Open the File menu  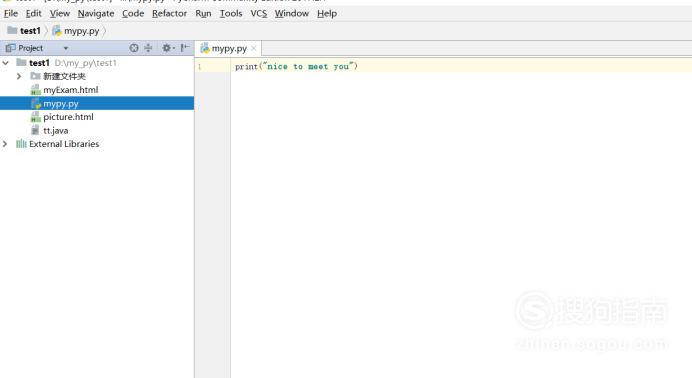pos(11,14)
